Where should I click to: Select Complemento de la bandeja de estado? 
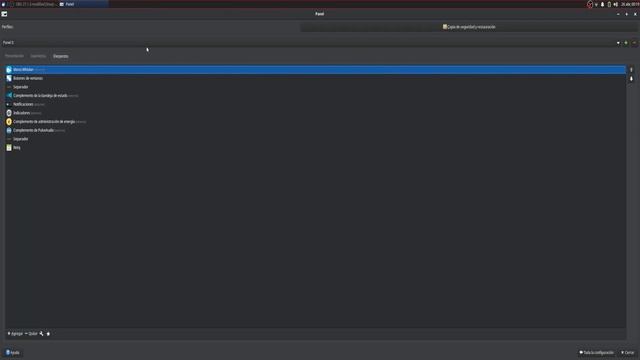click(x=315, y=96)
